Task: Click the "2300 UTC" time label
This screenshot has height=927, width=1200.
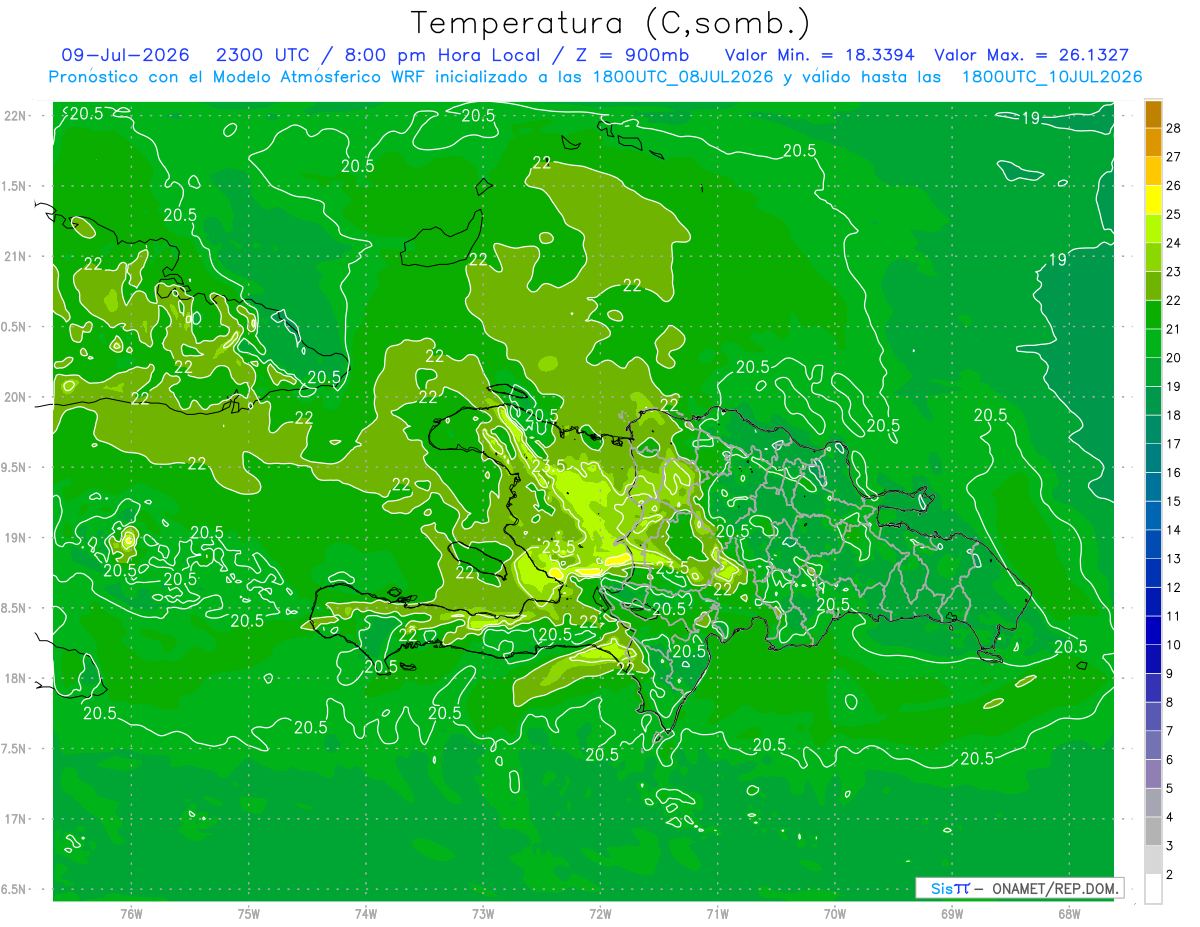Action: 263,55
